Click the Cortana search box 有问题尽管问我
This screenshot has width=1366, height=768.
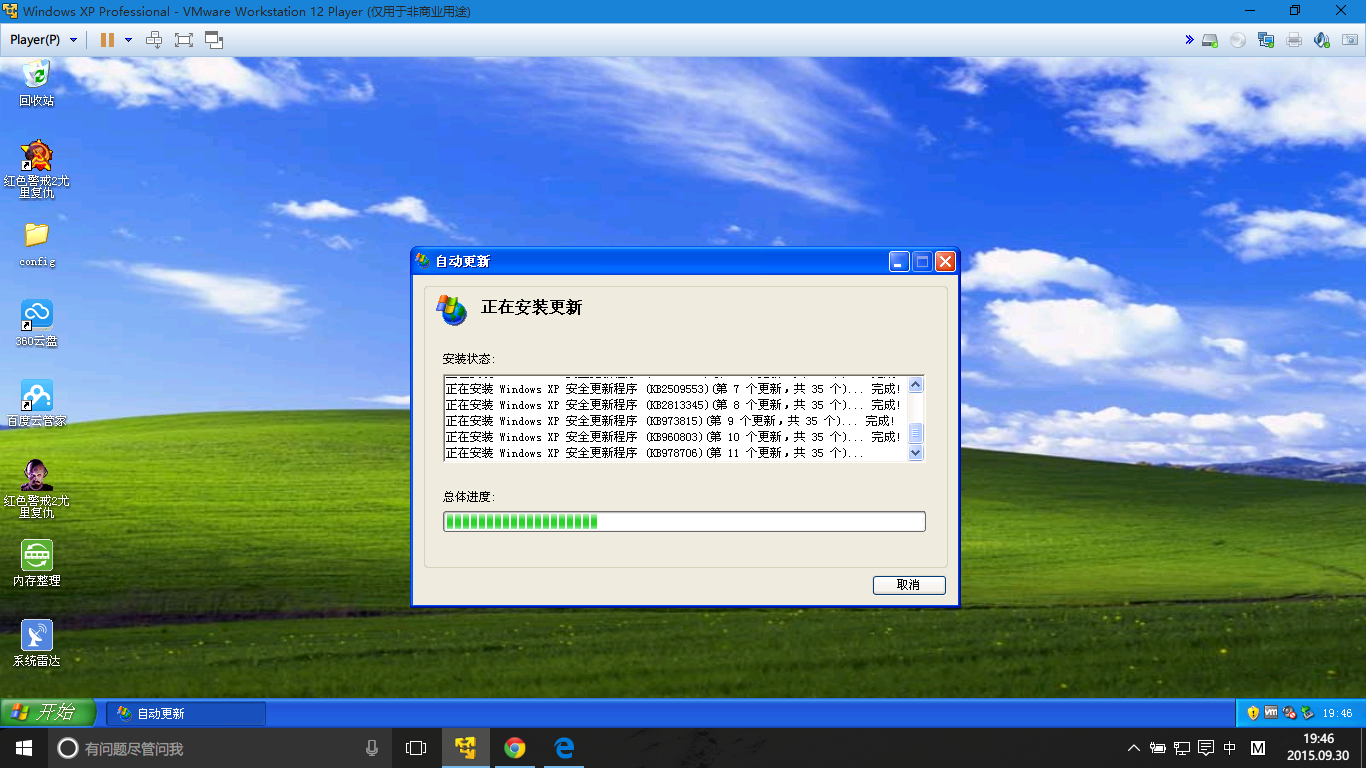pyautogui.click(x=220, y=748)
